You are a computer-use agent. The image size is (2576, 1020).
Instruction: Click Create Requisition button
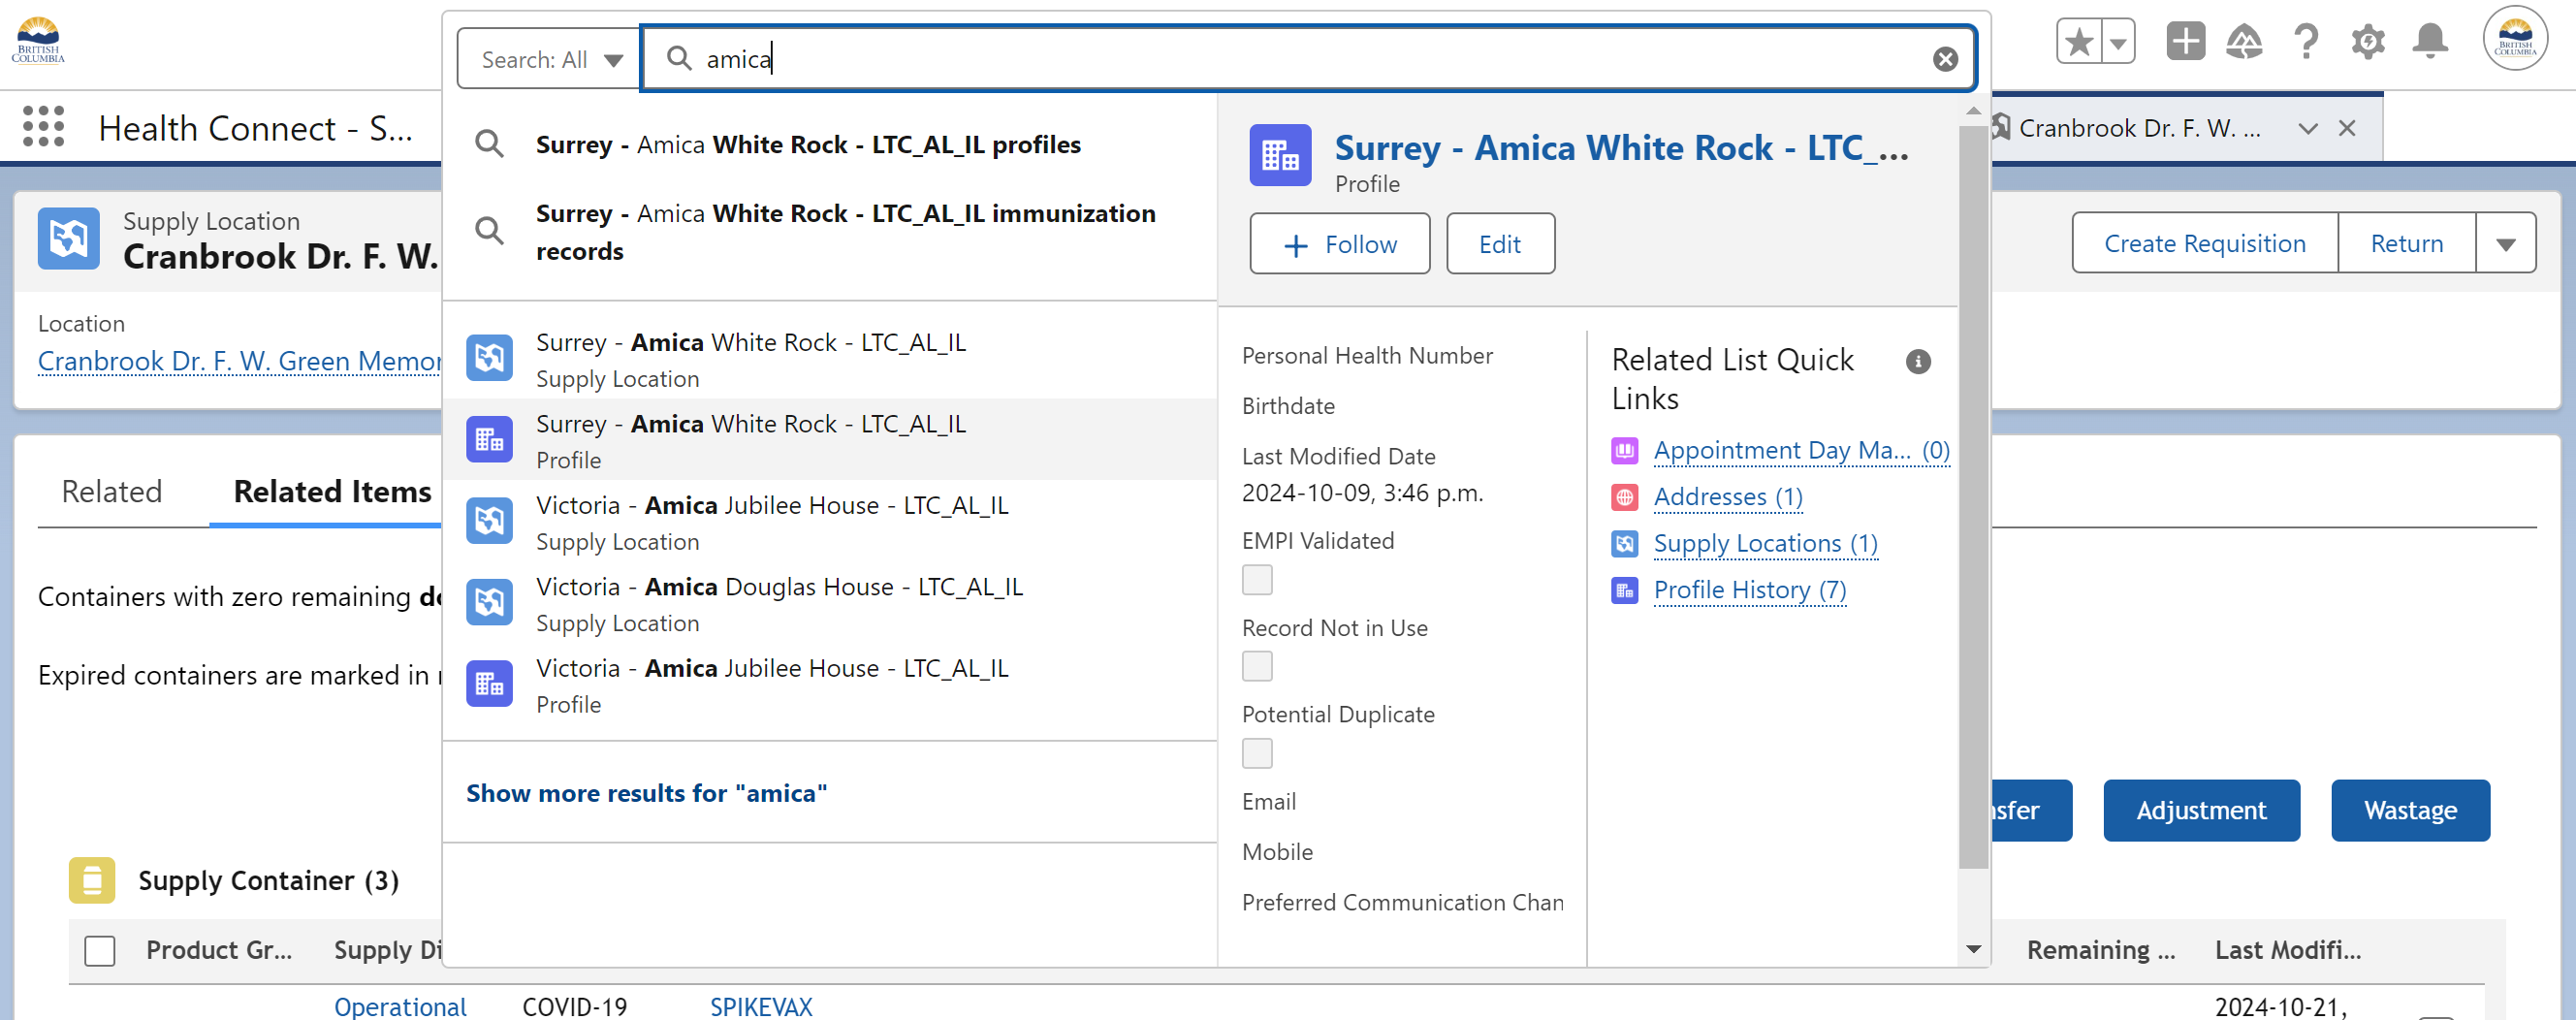pyautogui.click(x=2205, y=243)
